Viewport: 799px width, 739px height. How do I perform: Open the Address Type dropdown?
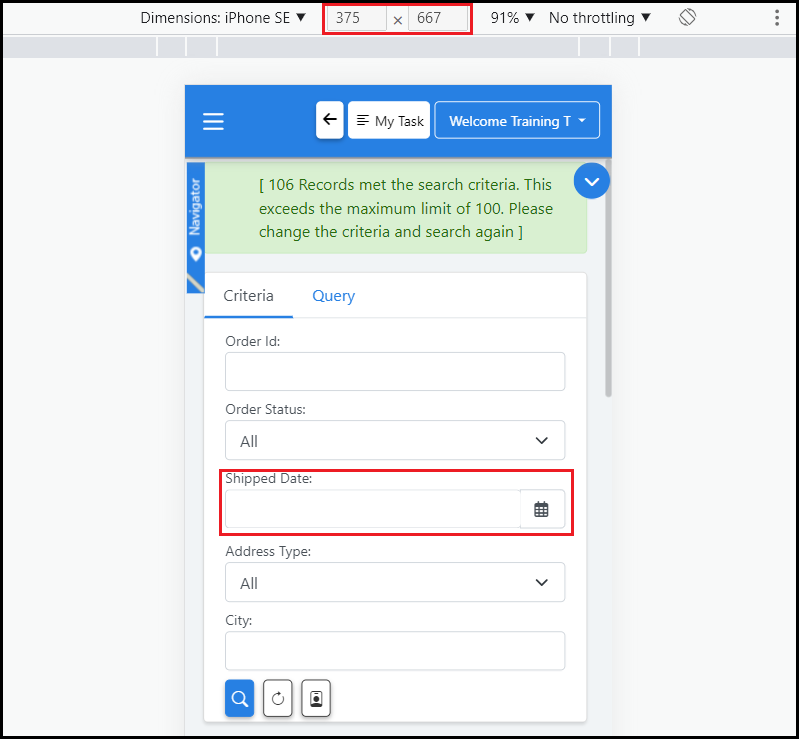(395, 582)
